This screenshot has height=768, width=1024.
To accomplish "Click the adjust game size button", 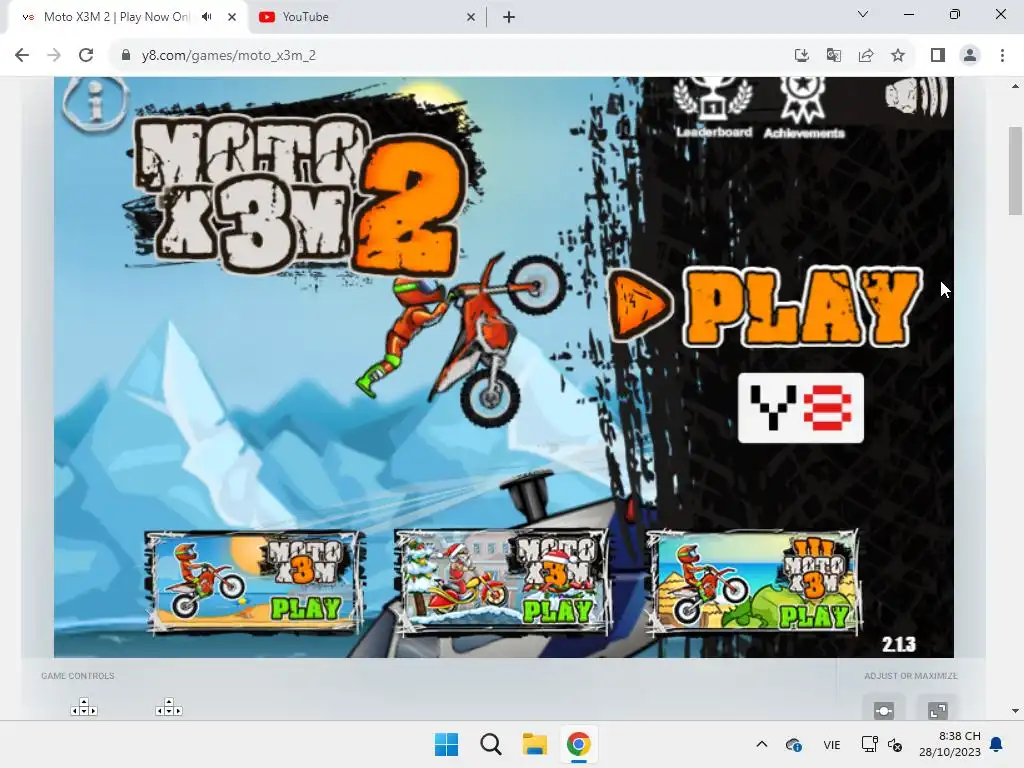I will coord(883,711).
